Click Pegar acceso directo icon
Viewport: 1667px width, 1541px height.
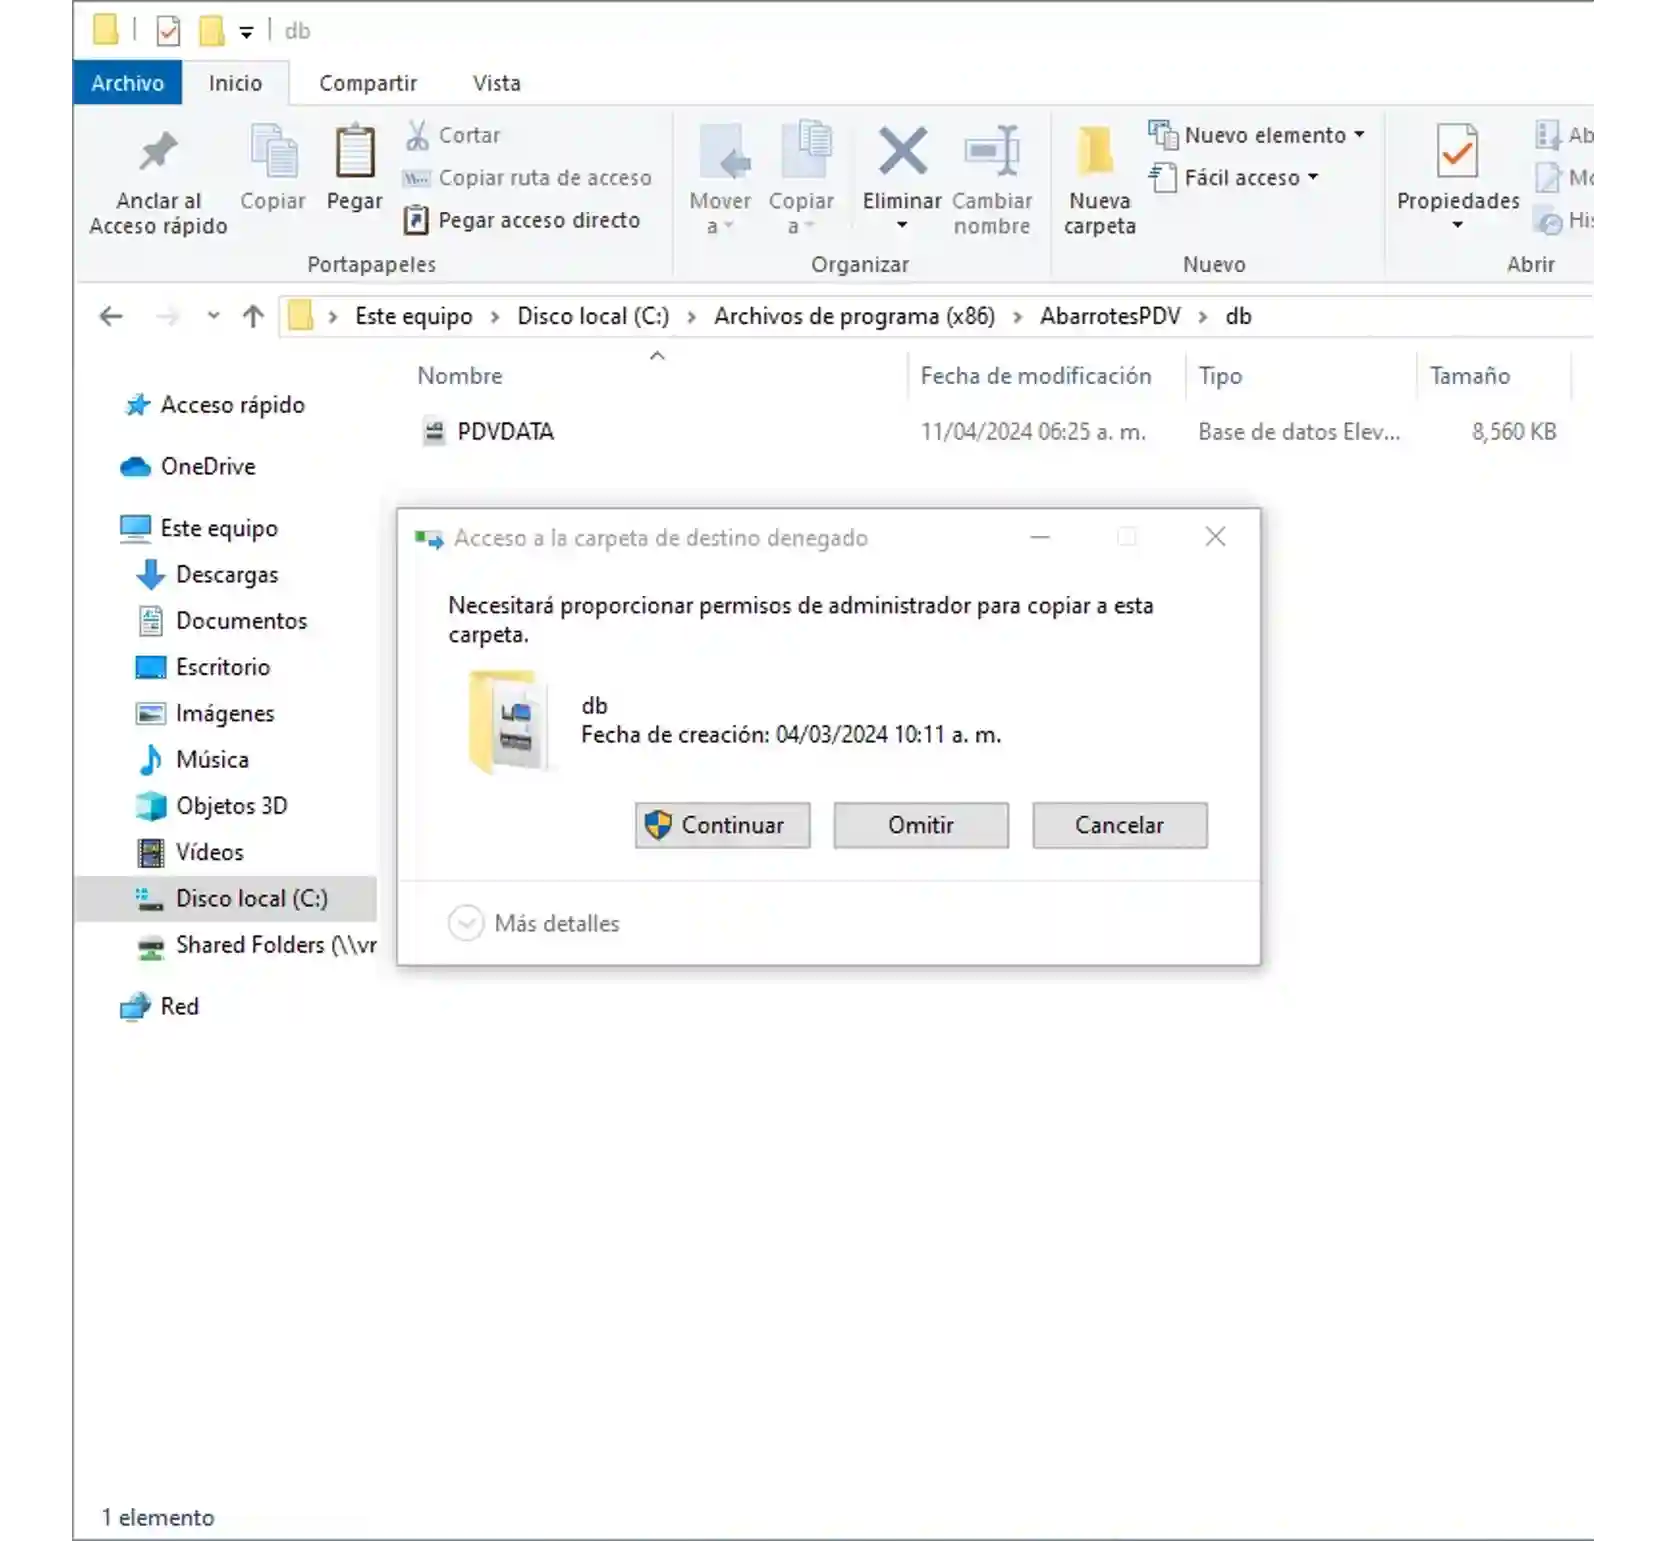pos(416,220)
